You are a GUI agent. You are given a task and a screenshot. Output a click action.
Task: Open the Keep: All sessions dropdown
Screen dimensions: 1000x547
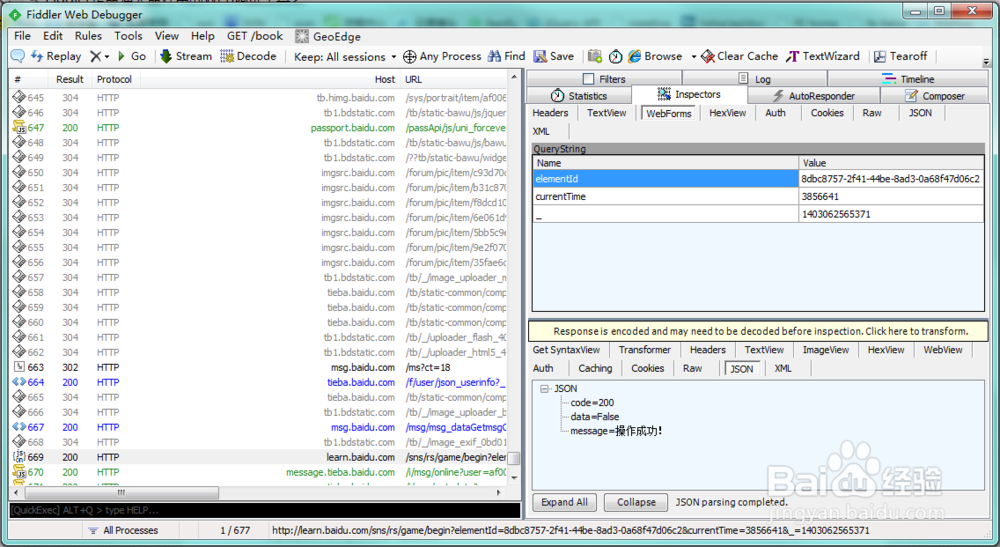(345, 57)
